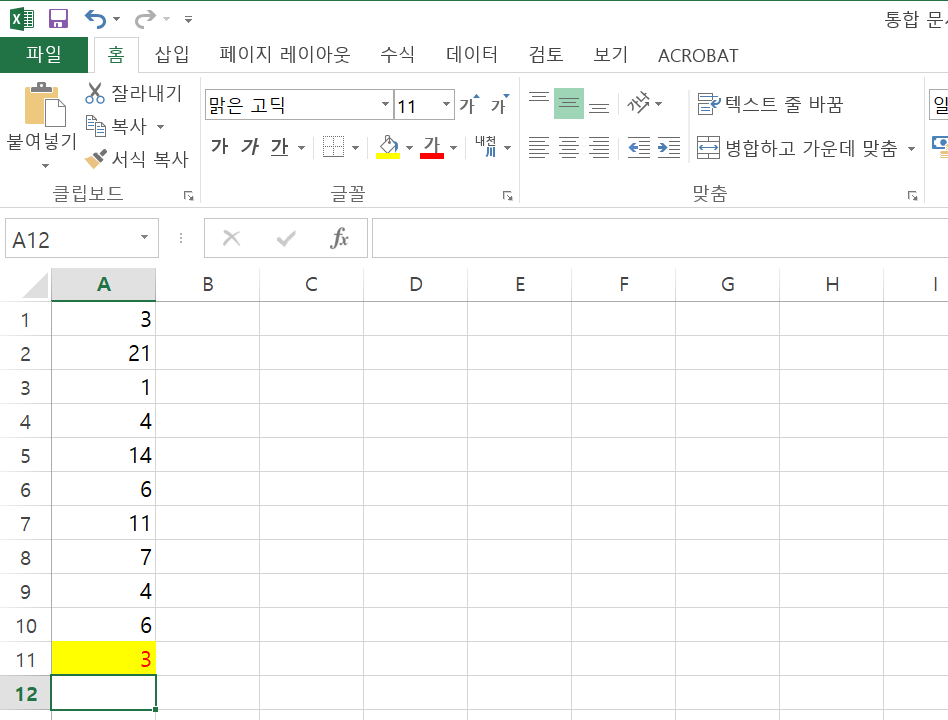Undo the last action
Screen dimensions: 948x720
pos(96,19)
